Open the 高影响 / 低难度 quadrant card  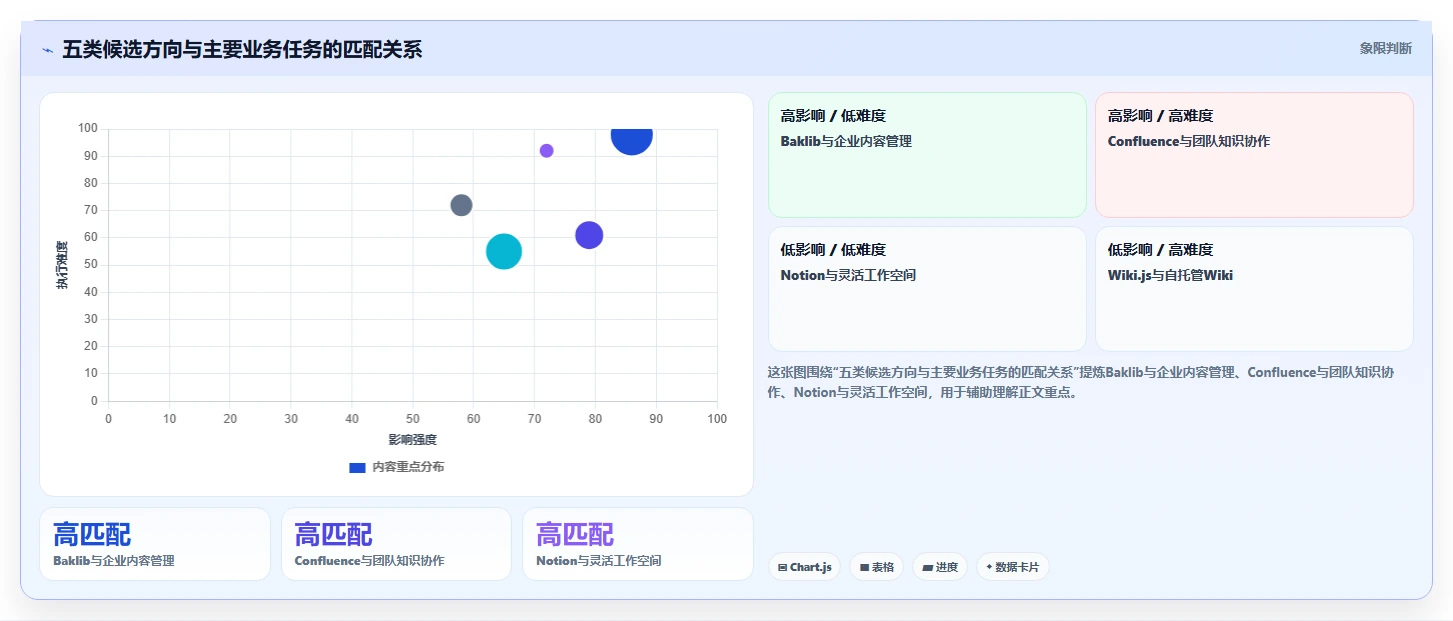tap(927, 155)
